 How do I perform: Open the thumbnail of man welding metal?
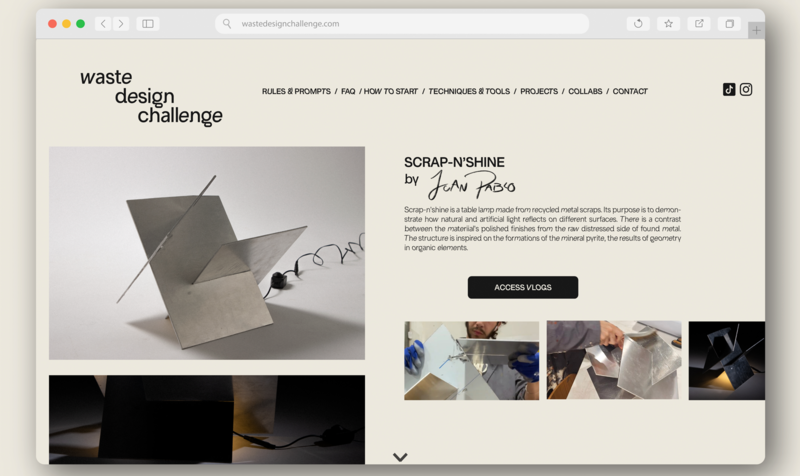(x=471, y=360)
